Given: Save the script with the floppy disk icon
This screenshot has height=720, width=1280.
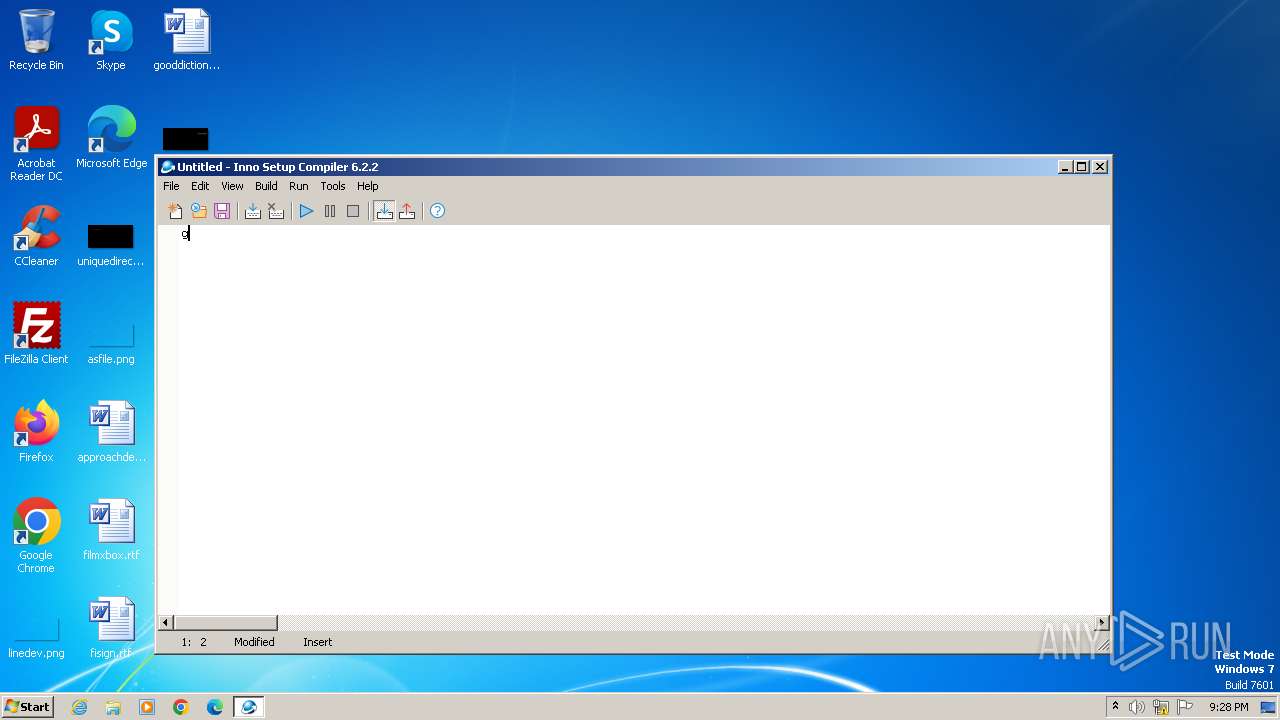Looking at the screenshot, I should [x=222, y=211].
